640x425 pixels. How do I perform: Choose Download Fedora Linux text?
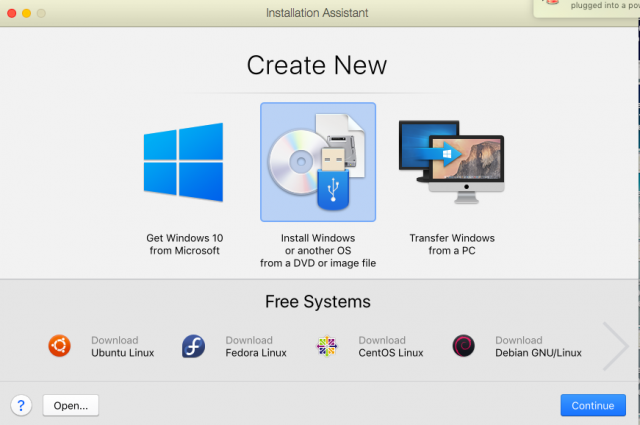[256, 346]
